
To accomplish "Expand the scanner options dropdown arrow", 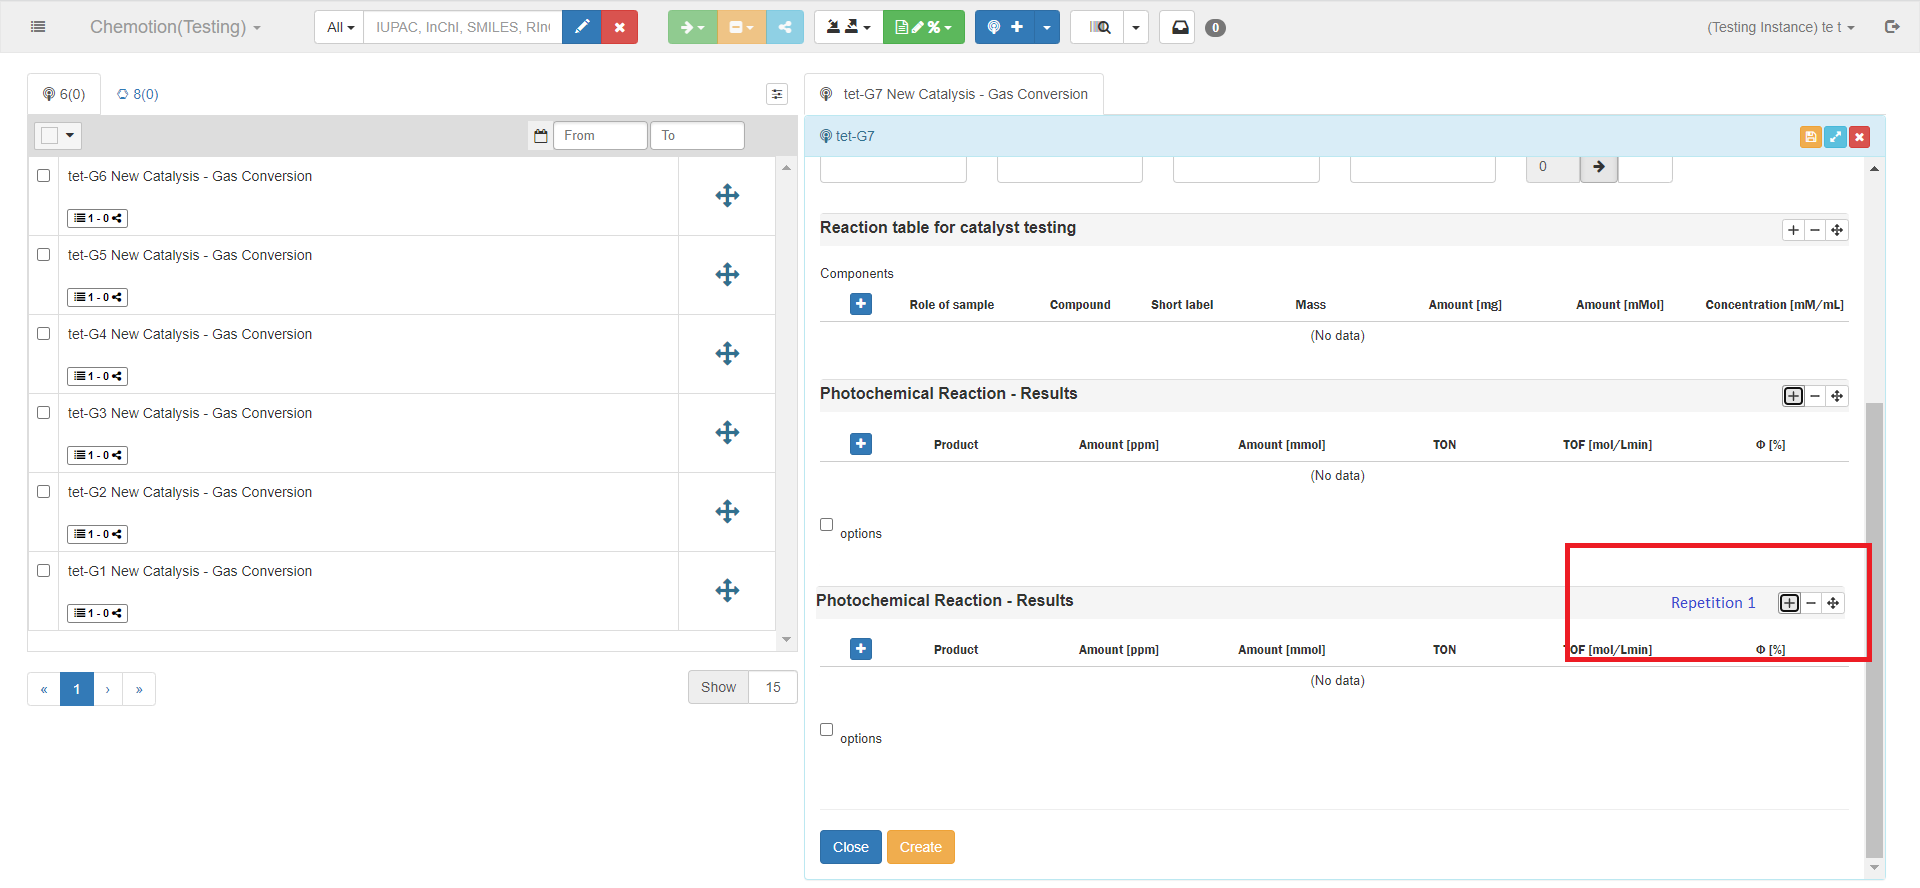I will click(x=1136, y=27).
